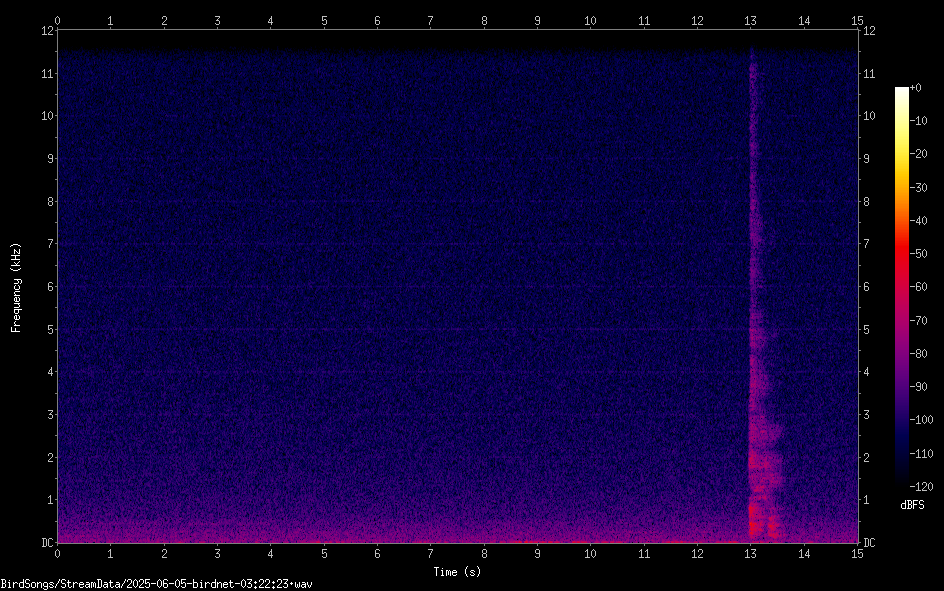This screenshot has height=591, width=944.
Task: Click the "14" tick on the top time axis
Action: coord(804,20)
